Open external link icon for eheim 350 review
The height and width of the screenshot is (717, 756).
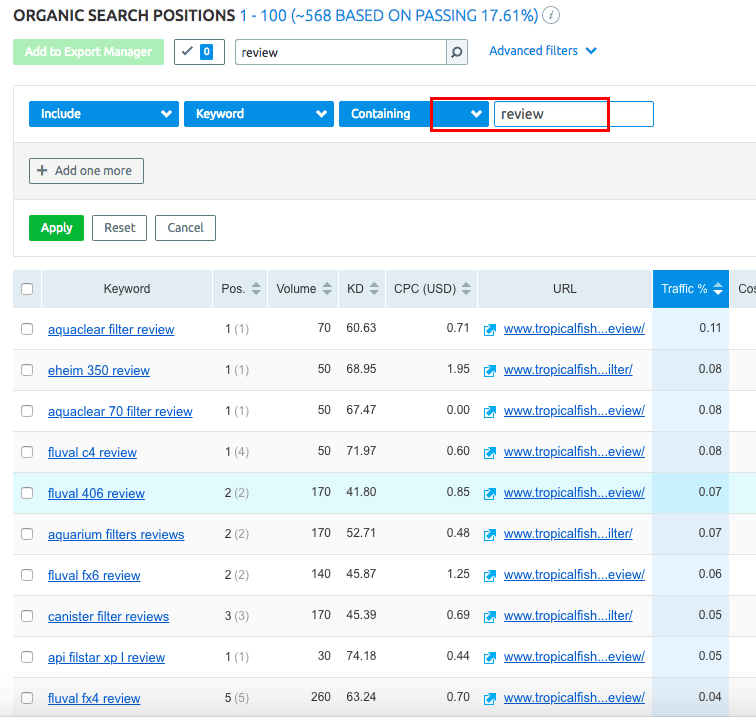click(x=490, y=371)
